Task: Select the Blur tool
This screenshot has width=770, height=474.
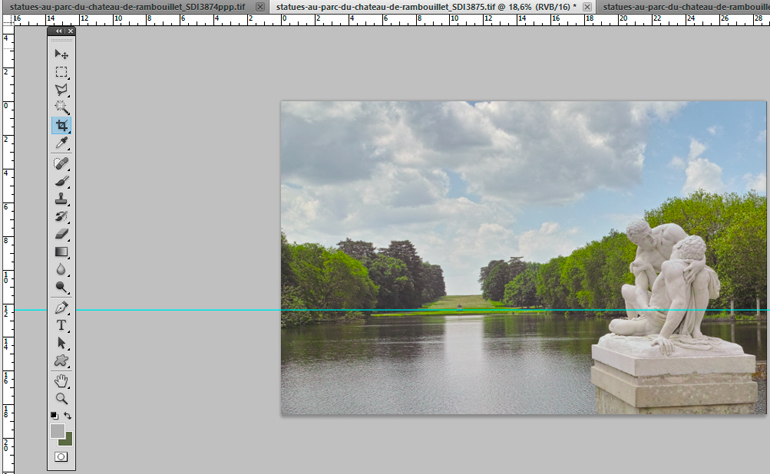Action: [x=61, y=270]
